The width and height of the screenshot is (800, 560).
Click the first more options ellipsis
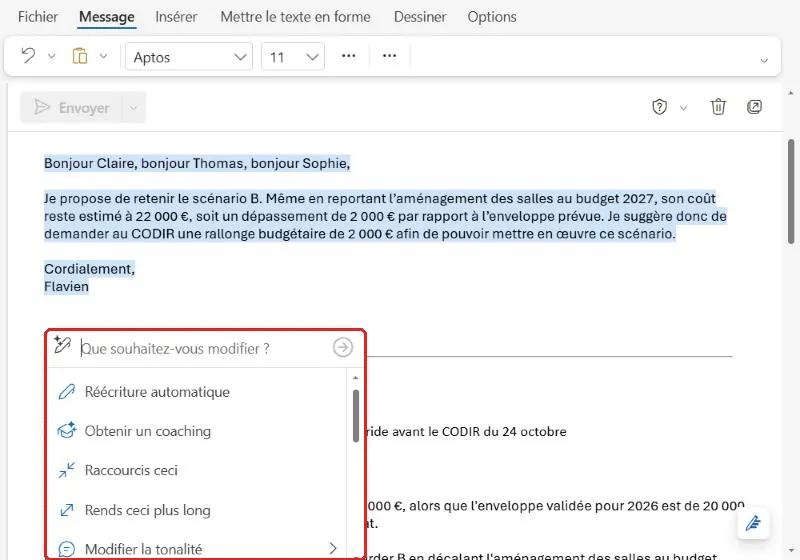(348, 56)
